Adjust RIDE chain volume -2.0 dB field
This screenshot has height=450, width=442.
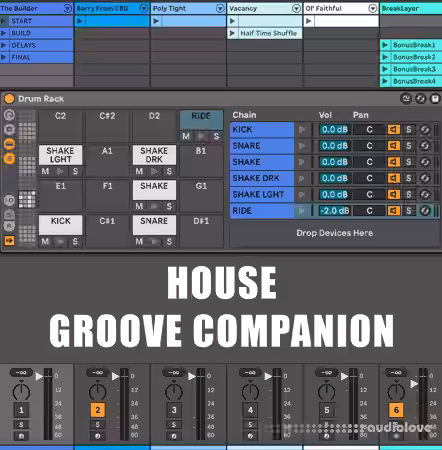click(x=335, y=211)
